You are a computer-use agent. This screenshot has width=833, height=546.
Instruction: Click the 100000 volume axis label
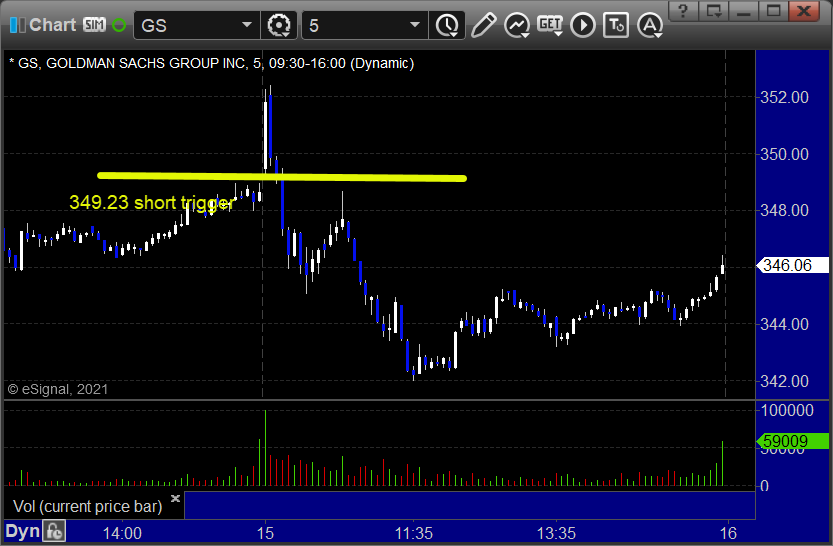click(x=787, y=410)
